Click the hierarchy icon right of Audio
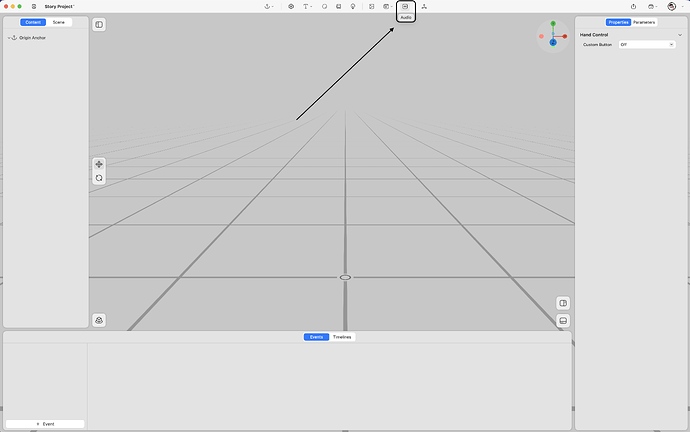Screen dimensions: 690x432 424,7
